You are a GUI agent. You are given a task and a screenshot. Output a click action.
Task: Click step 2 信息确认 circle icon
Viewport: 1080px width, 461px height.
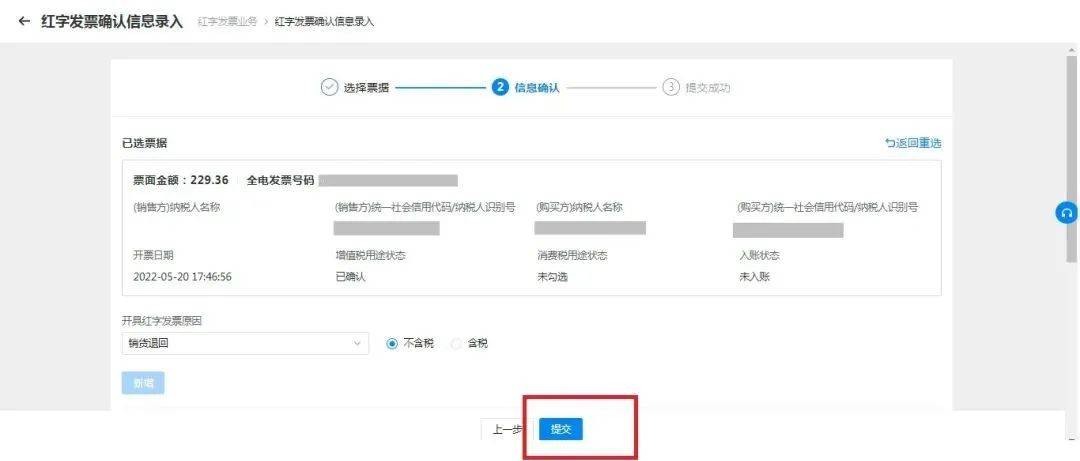tap(500, 88)
